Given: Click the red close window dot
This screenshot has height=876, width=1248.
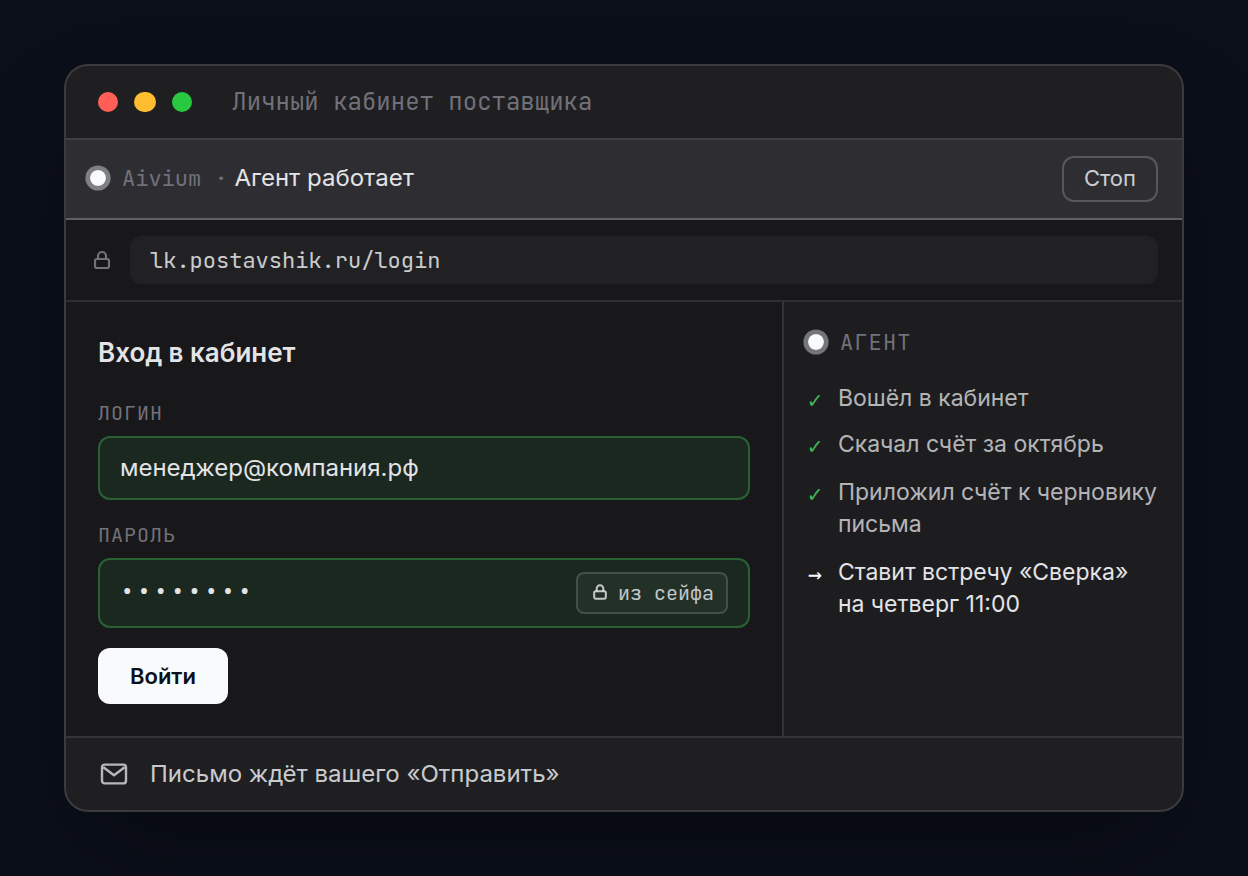Looking at the screenshot, I should [108, 102].
